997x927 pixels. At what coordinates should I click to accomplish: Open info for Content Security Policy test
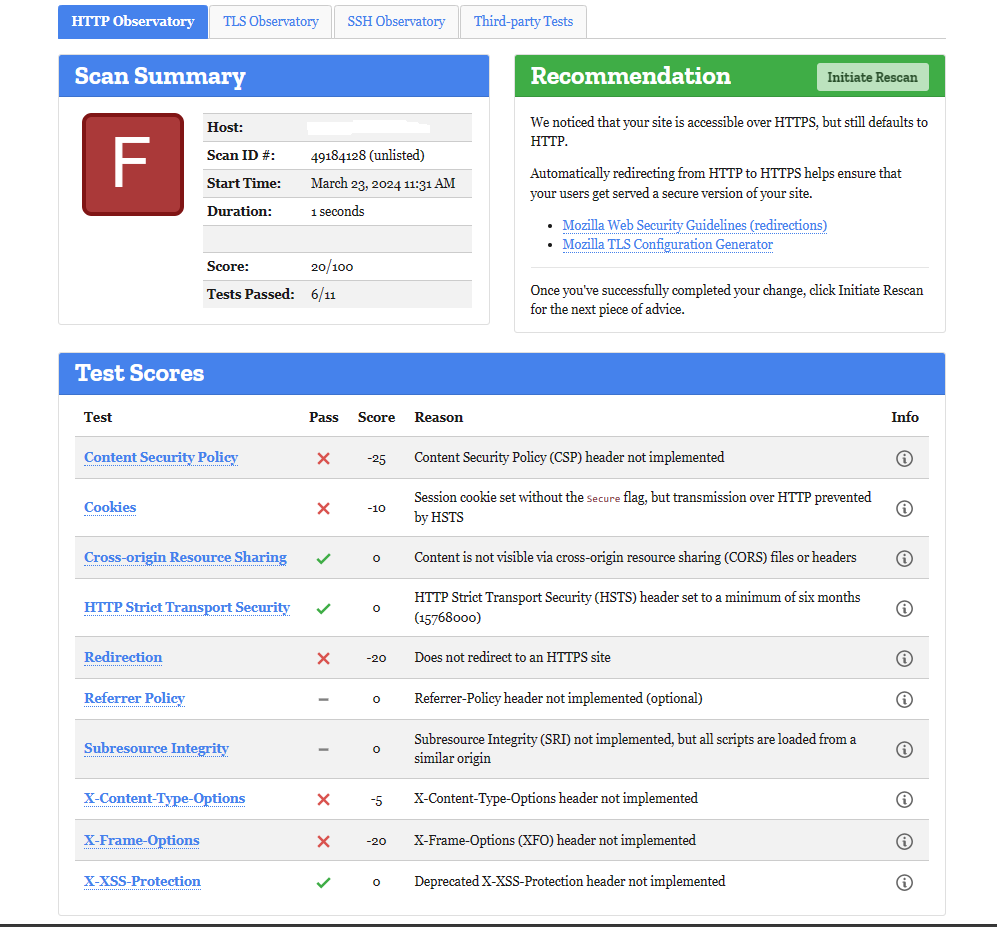(904, 457)
